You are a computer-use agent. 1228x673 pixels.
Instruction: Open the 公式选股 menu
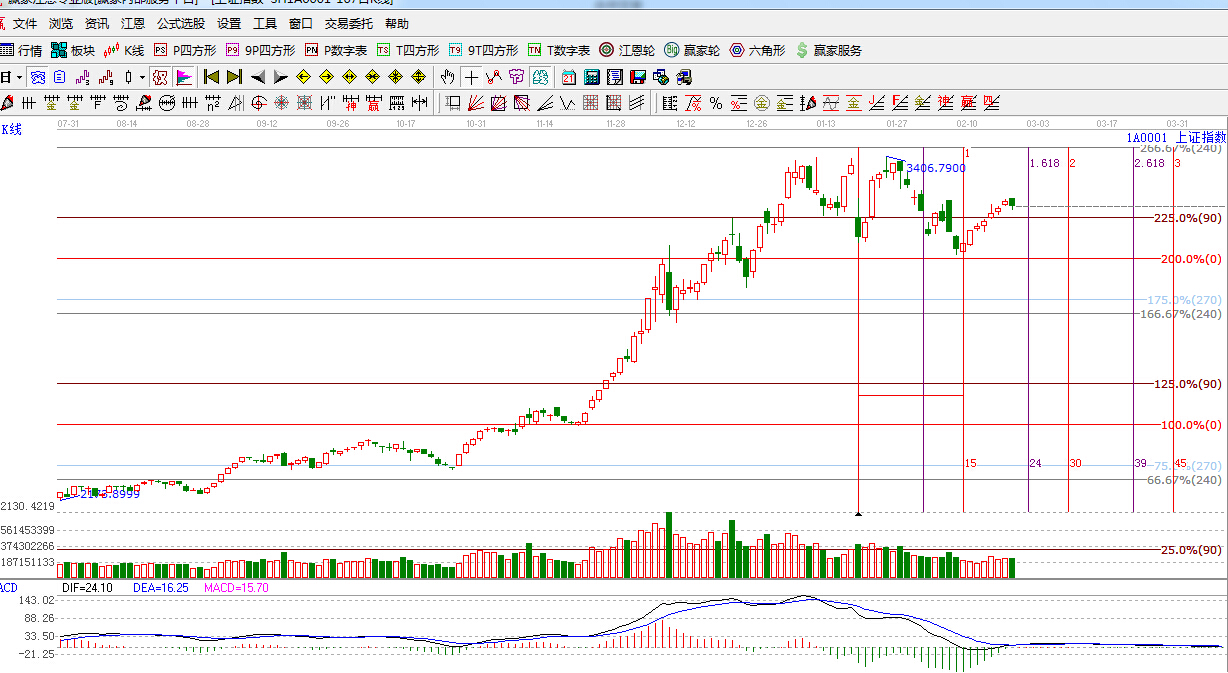pyautogui.click(x=181, y=24)
